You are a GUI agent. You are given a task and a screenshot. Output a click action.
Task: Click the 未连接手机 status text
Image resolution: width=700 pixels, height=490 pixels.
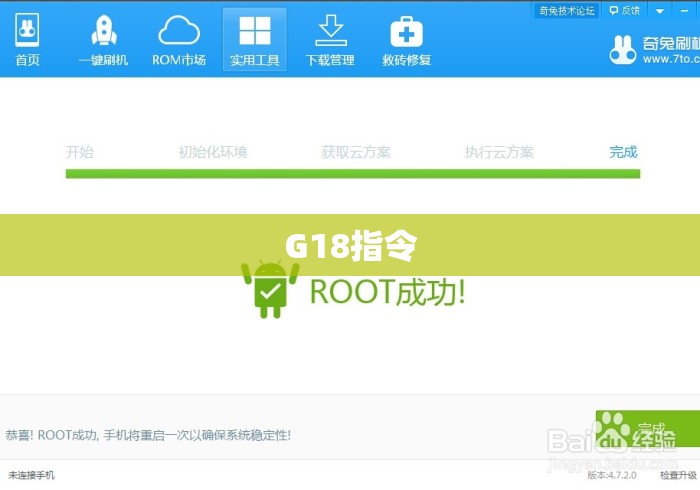click(x=31, y=475)
